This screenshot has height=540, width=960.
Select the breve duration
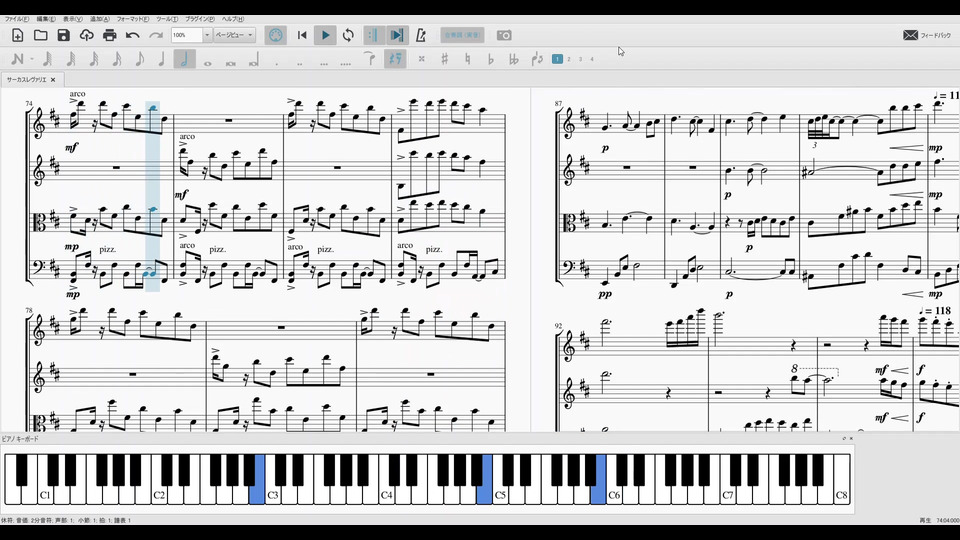231,62
